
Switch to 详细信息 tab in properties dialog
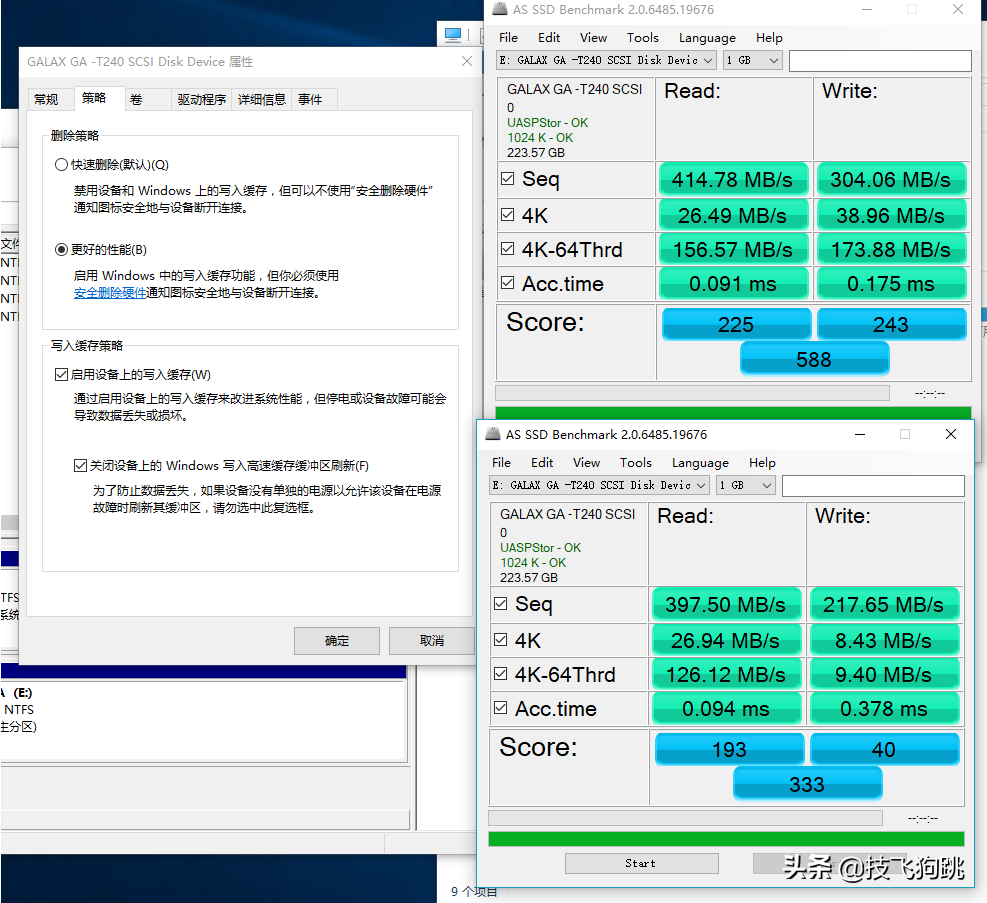pos(261,99)
